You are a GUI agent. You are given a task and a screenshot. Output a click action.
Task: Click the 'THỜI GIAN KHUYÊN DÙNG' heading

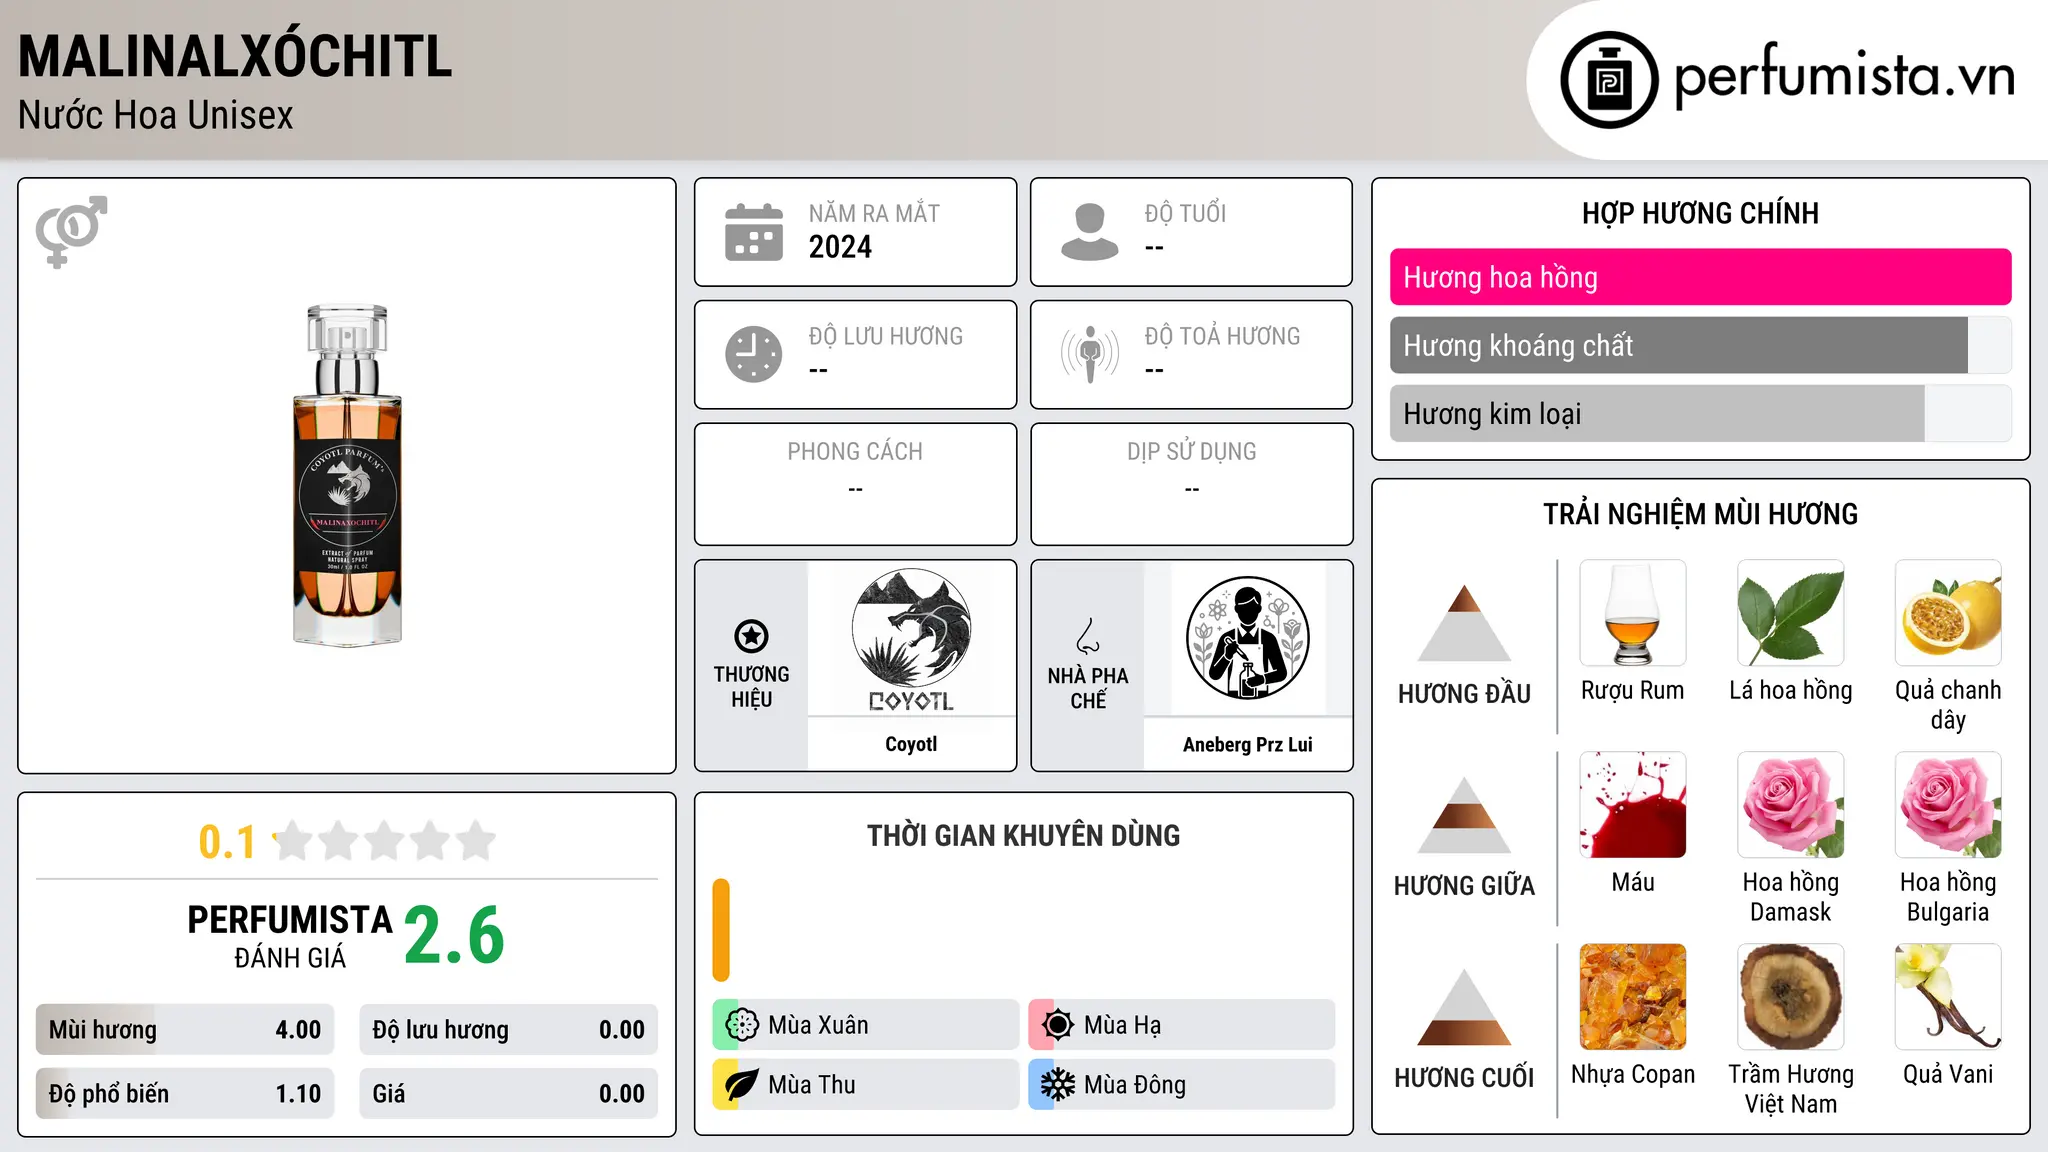1023,835
